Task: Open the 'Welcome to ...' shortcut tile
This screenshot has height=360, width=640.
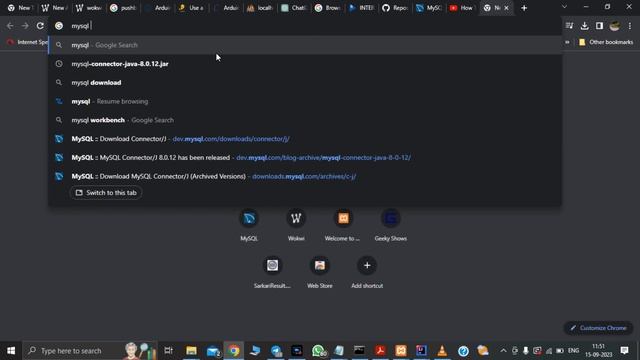Action: pyautogui.click(x=343, y=225)
